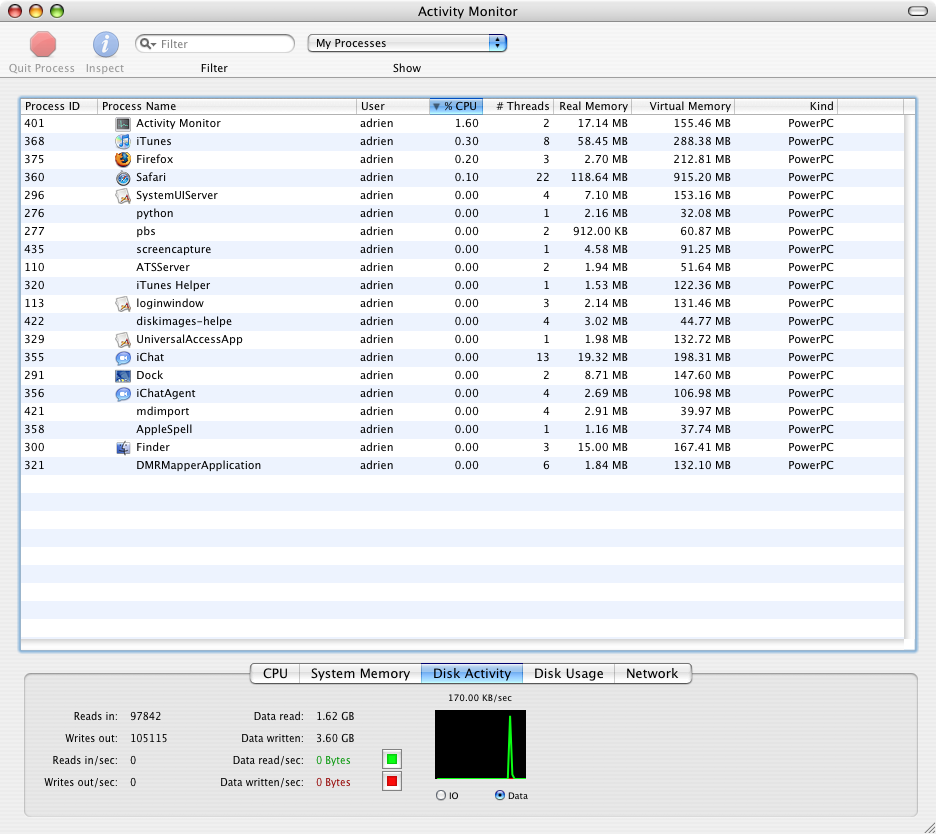Click the window resize grip corner
Screen dimensions: 936x834
[929, 827]
